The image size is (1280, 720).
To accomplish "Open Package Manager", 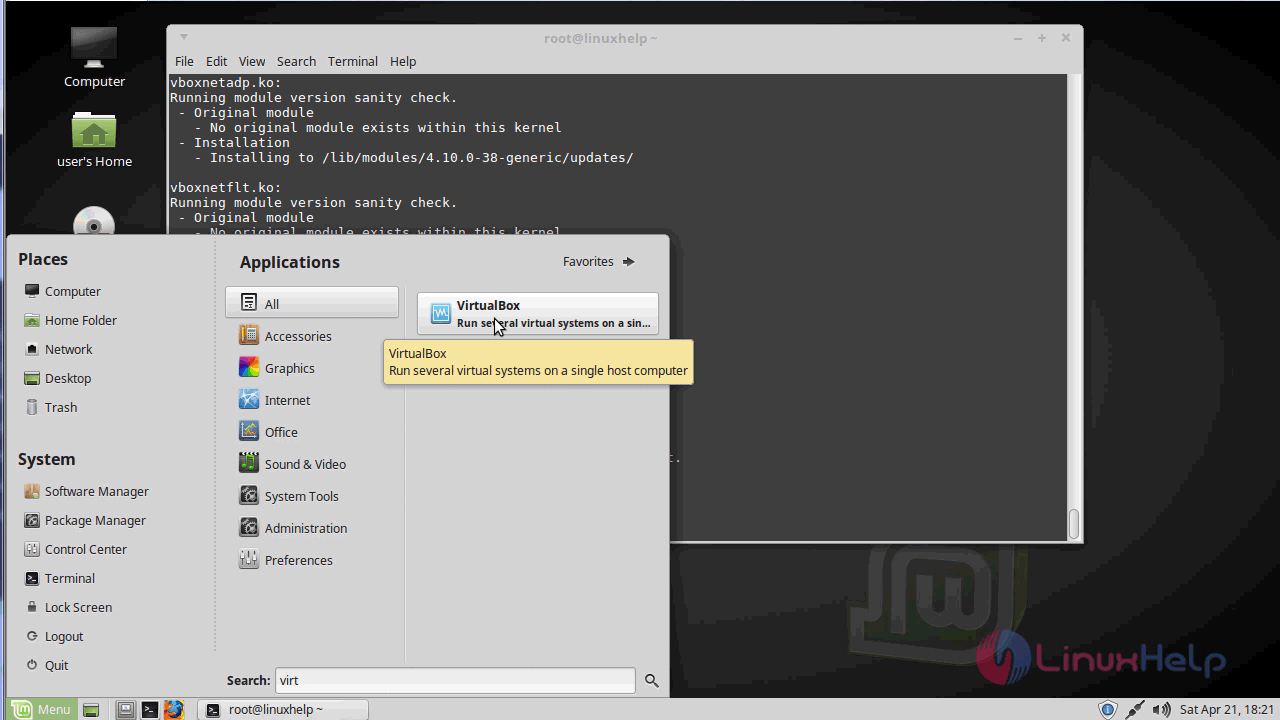I will click(x=85, y=520).
